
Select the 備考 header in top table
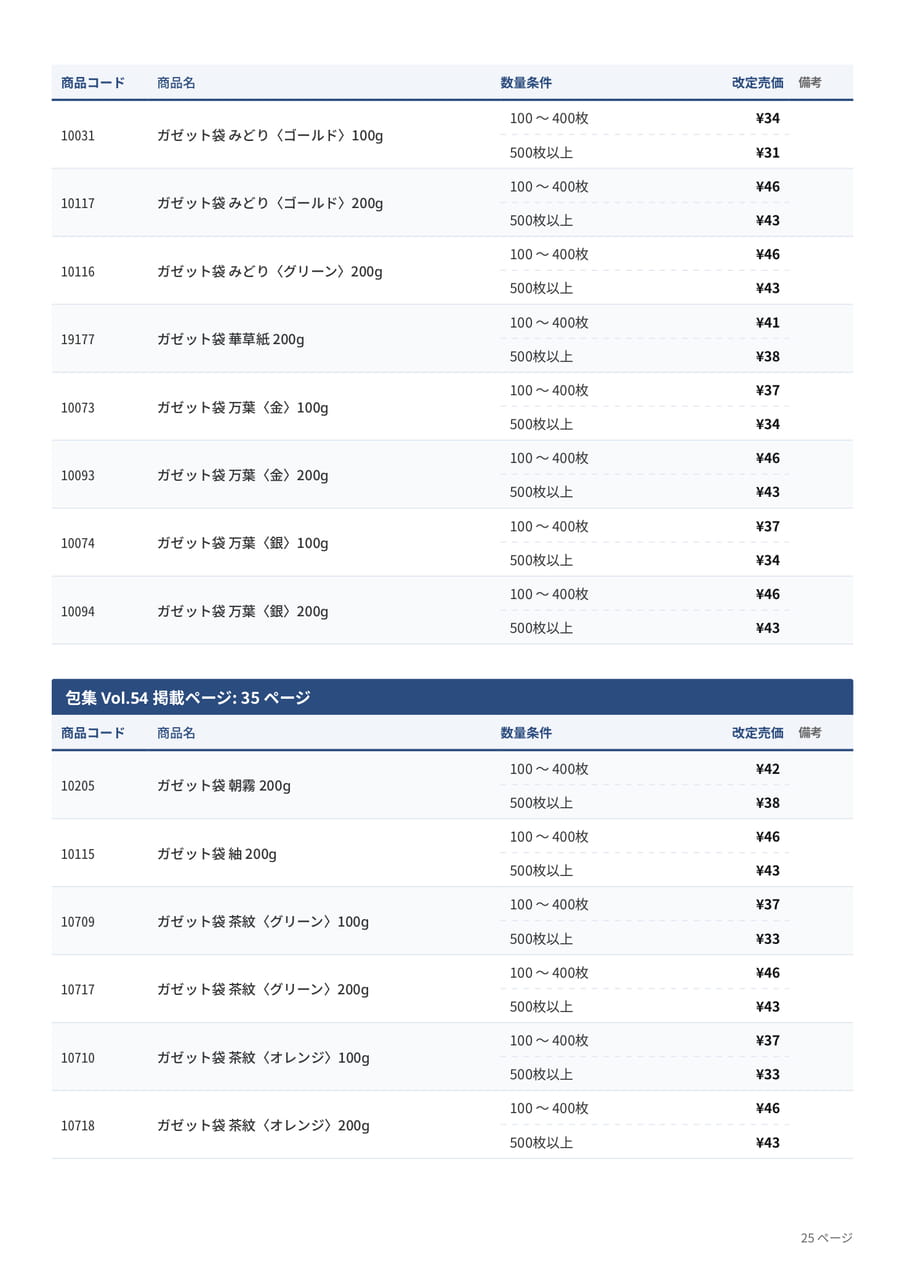point(810,83)
